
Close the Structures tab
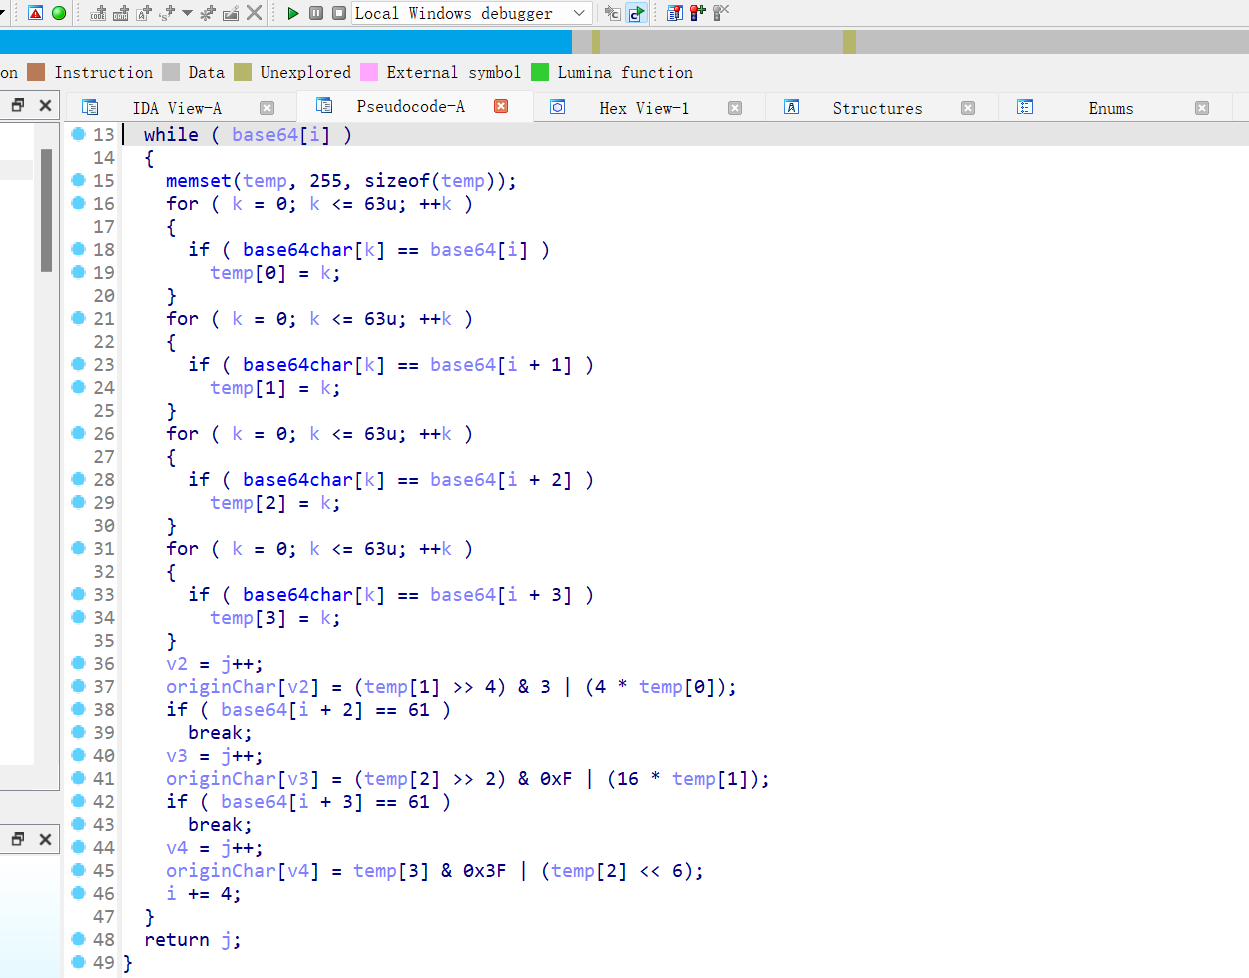pyautogui.click(x=968, y=108)
